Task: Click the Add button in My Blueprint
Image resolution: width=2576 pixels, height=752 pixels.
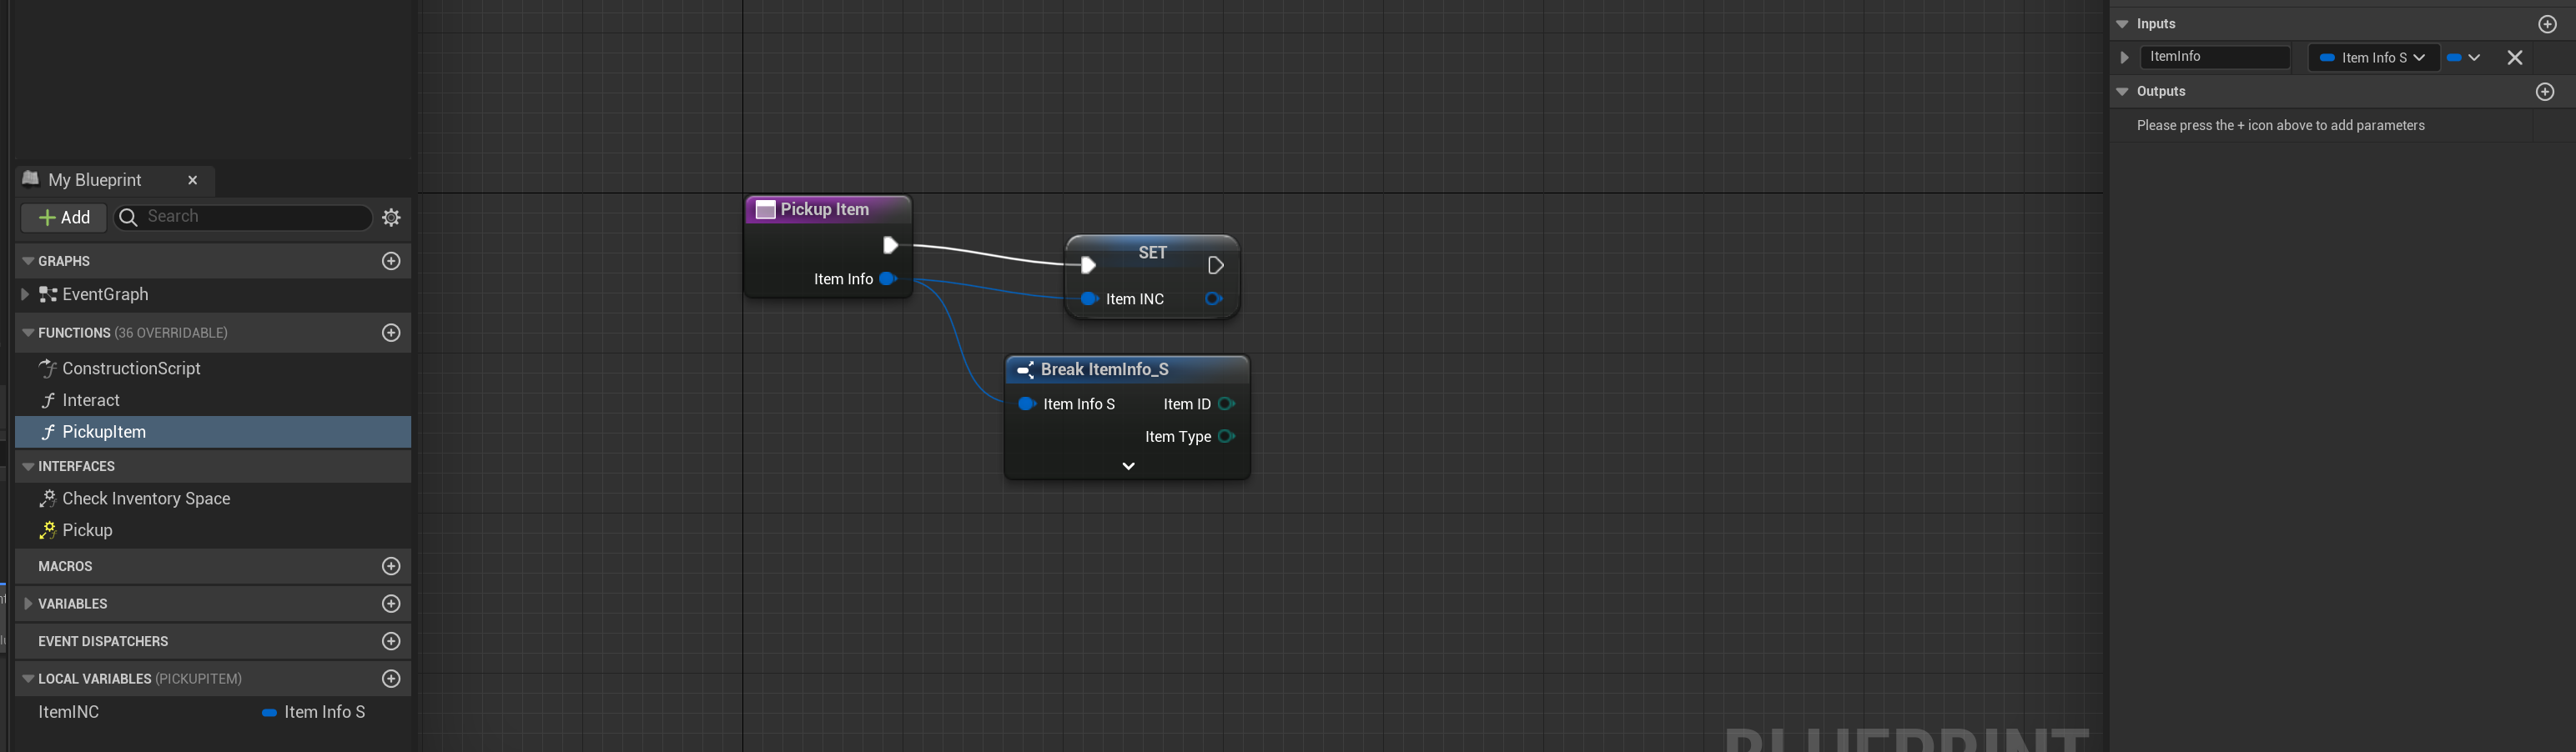Action: [63, 217]
